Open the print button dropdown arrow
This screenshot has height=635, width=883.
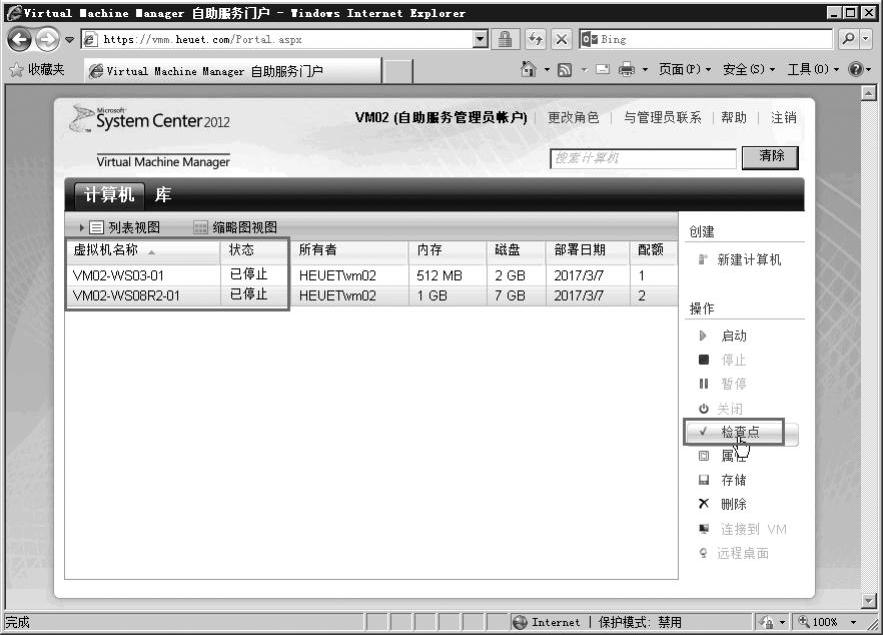click(645, 70)
